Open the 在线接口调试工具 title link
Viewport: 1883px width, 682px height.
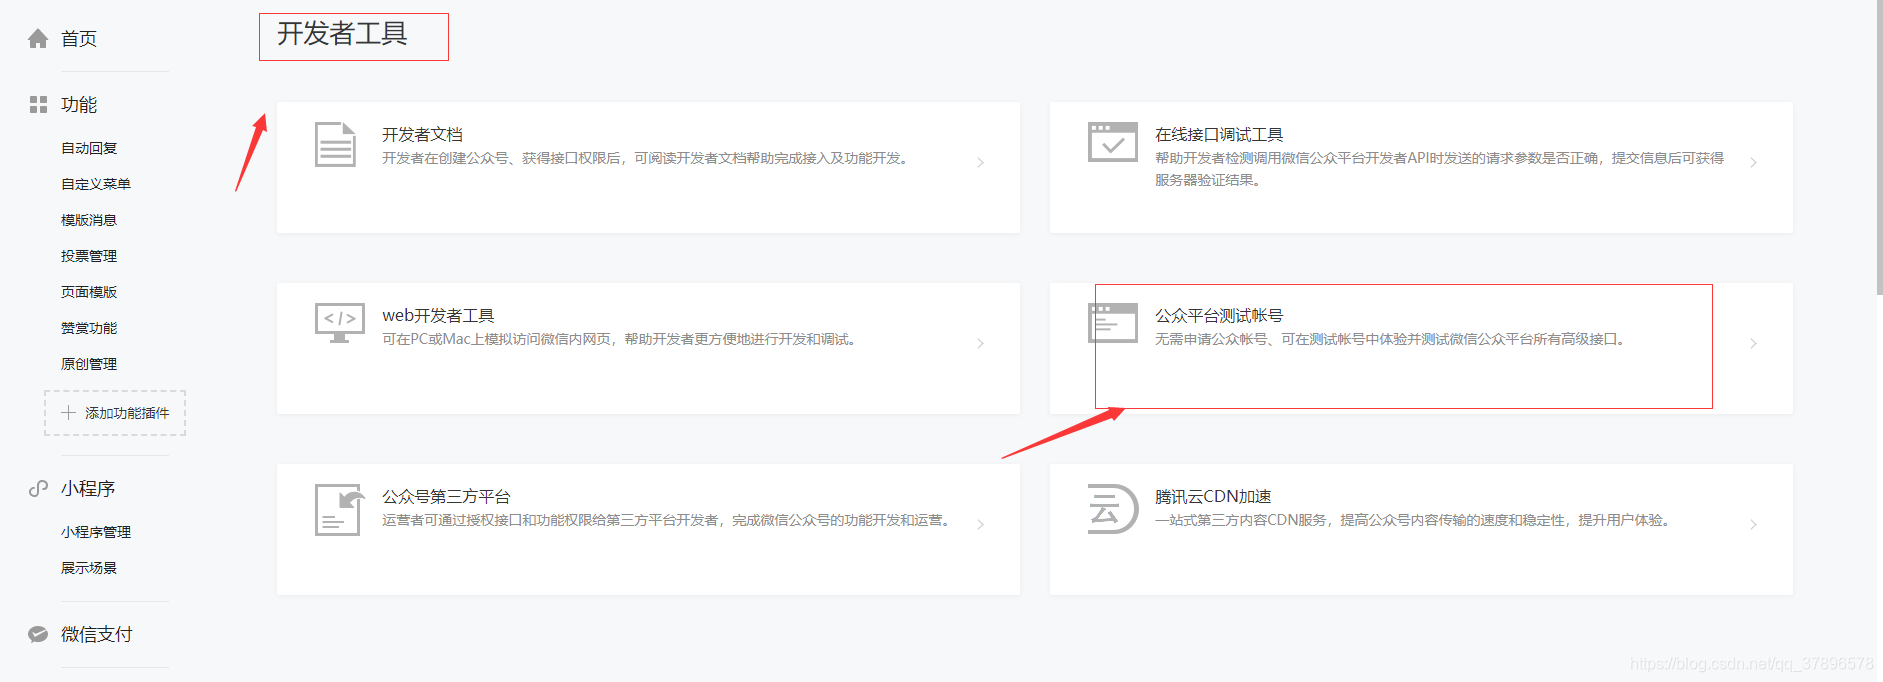pyautogui.click(x=1219, y=134)
